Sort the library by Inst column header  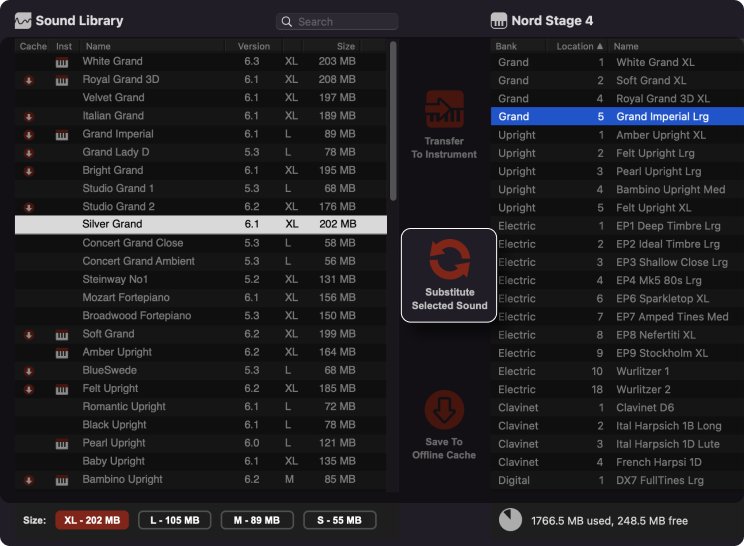[x=64, y=46]
